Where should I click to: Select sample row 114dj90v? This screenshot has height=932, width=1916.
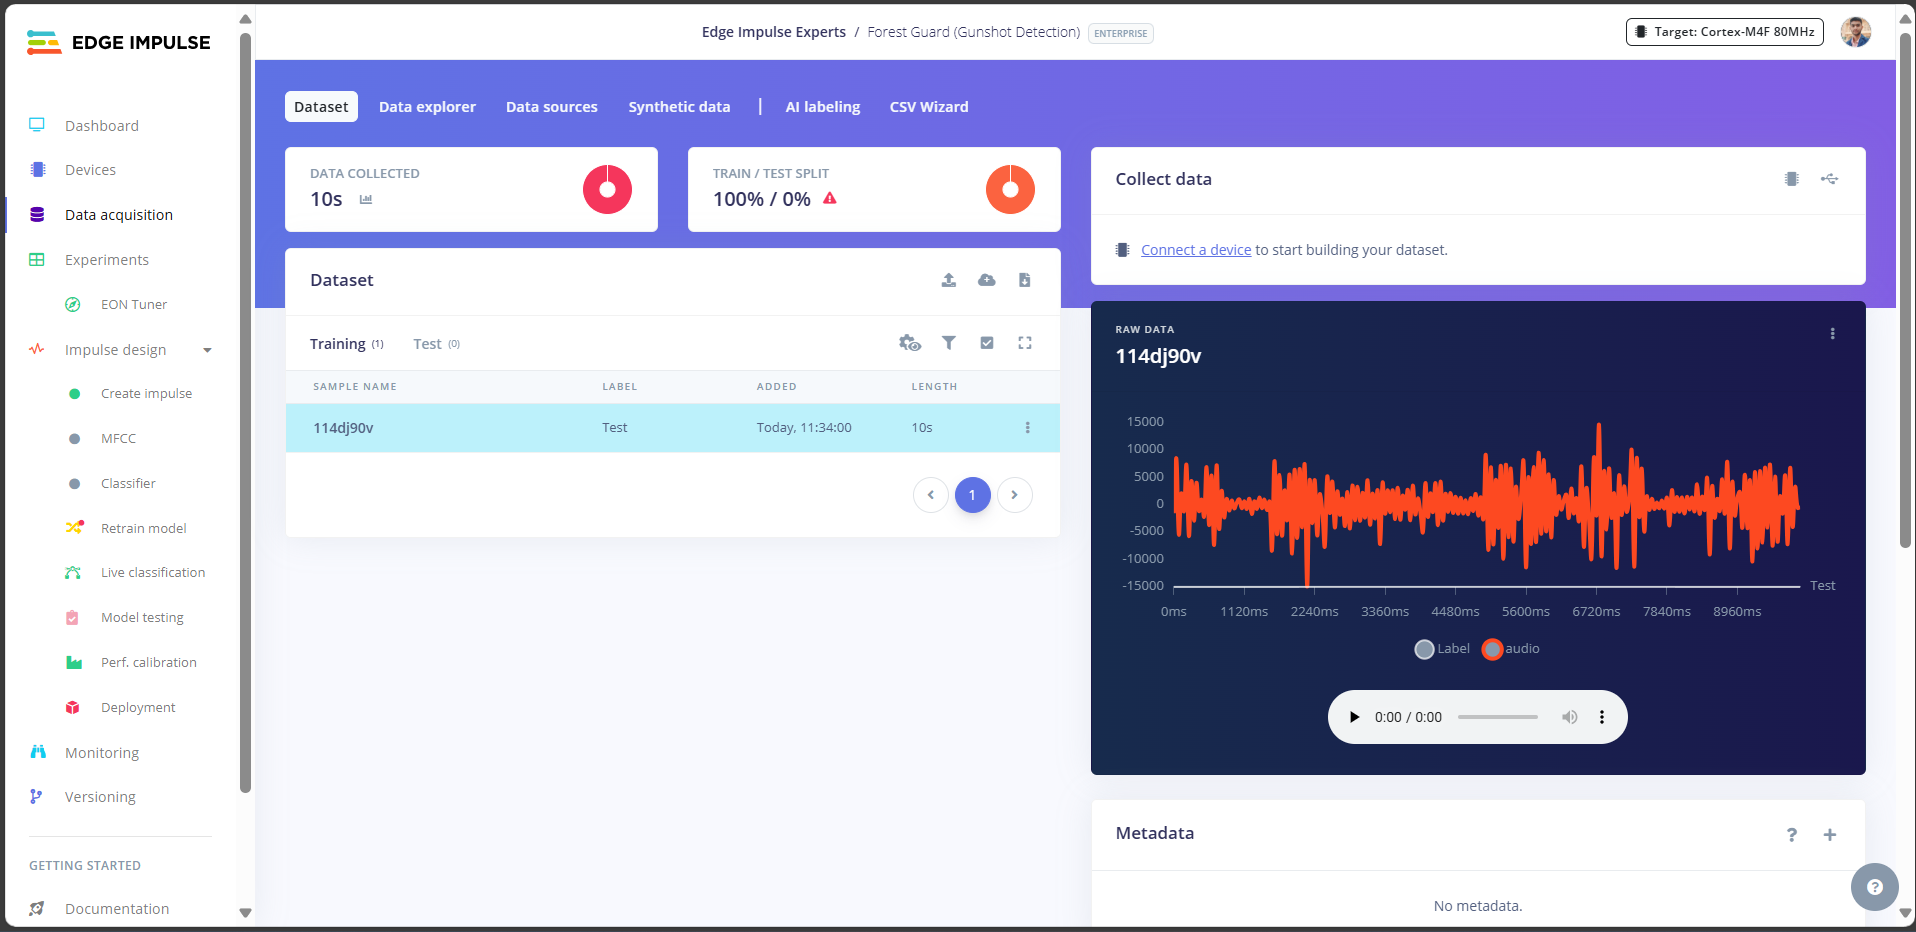tap(672, 428)
